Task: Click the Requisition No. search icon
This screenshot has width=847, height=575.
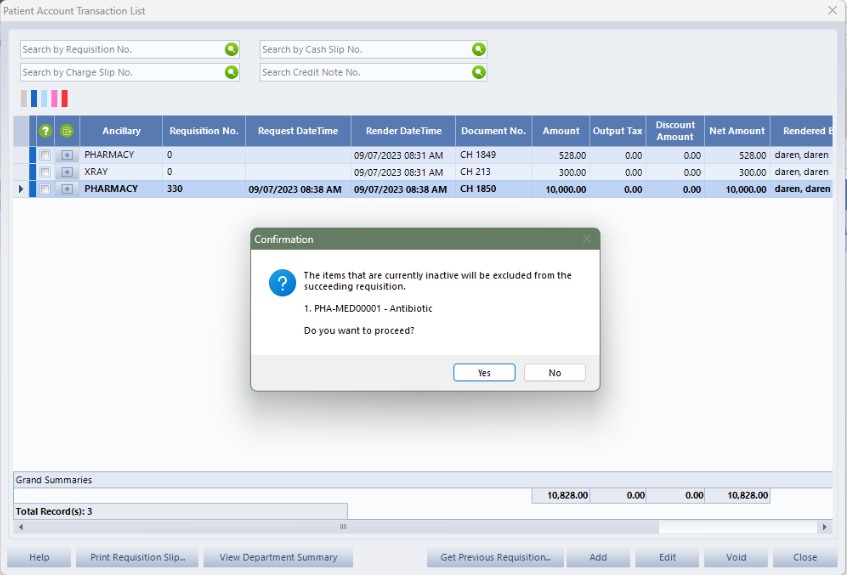Action: pos(232,49)
